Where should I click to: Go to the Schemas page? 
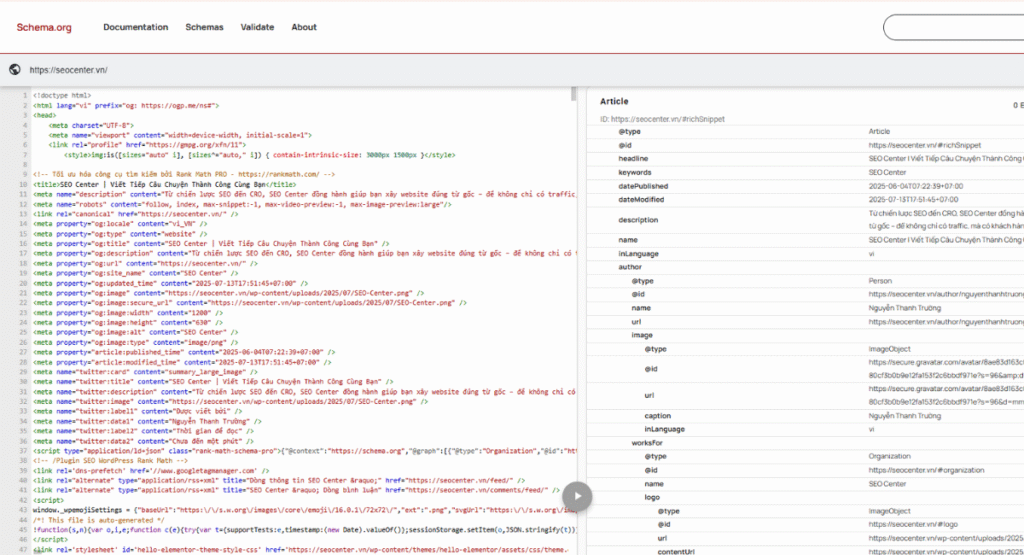click(204, 28)
